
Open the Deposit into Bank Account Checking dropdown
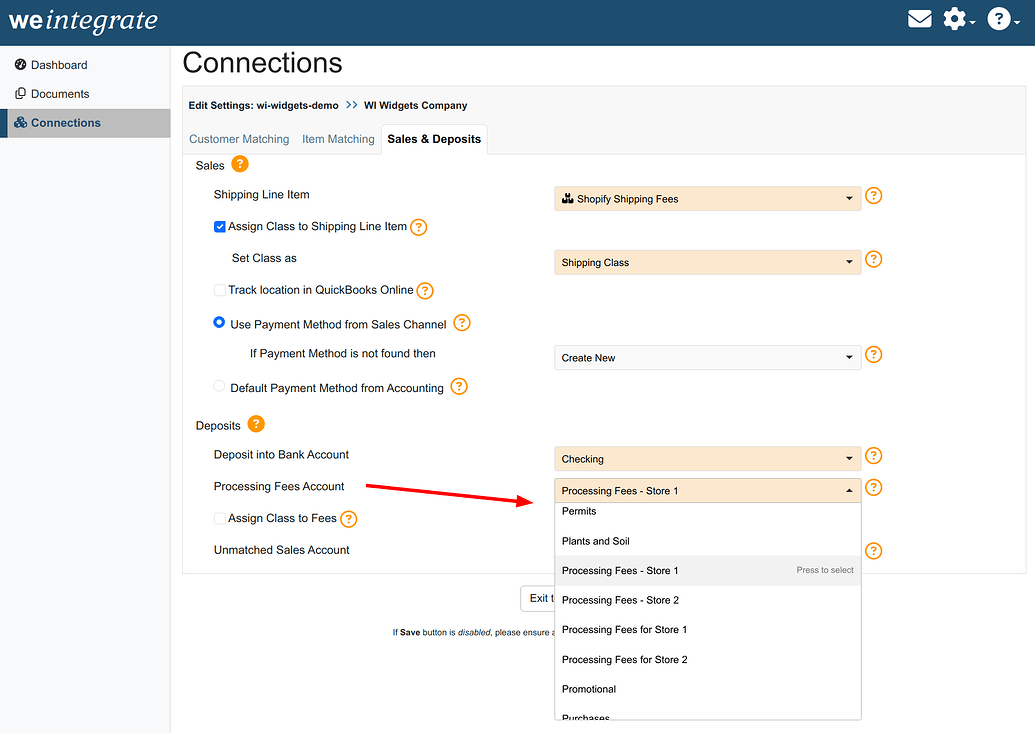click(x=707, y=459)
